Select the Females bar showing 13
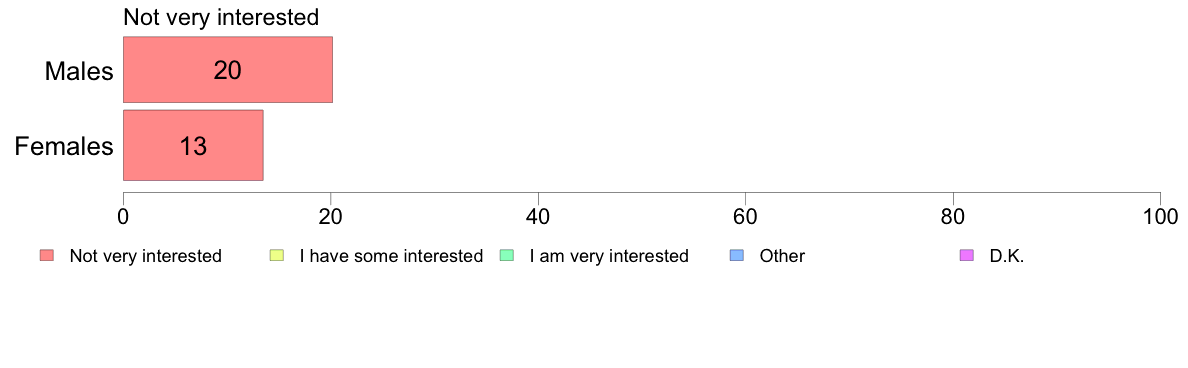Image resolution: width=1188 pixels, height=368 pixels. coord(193,145)
